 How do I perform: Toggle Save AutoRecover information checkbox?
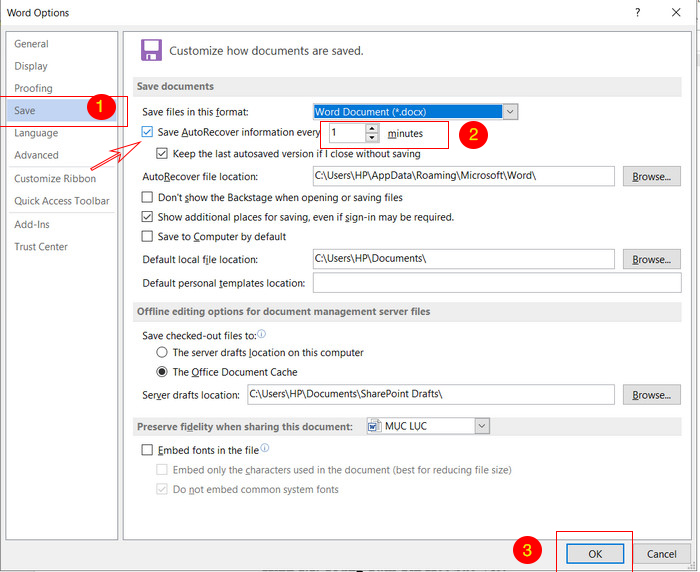click(x=147, y=132)
